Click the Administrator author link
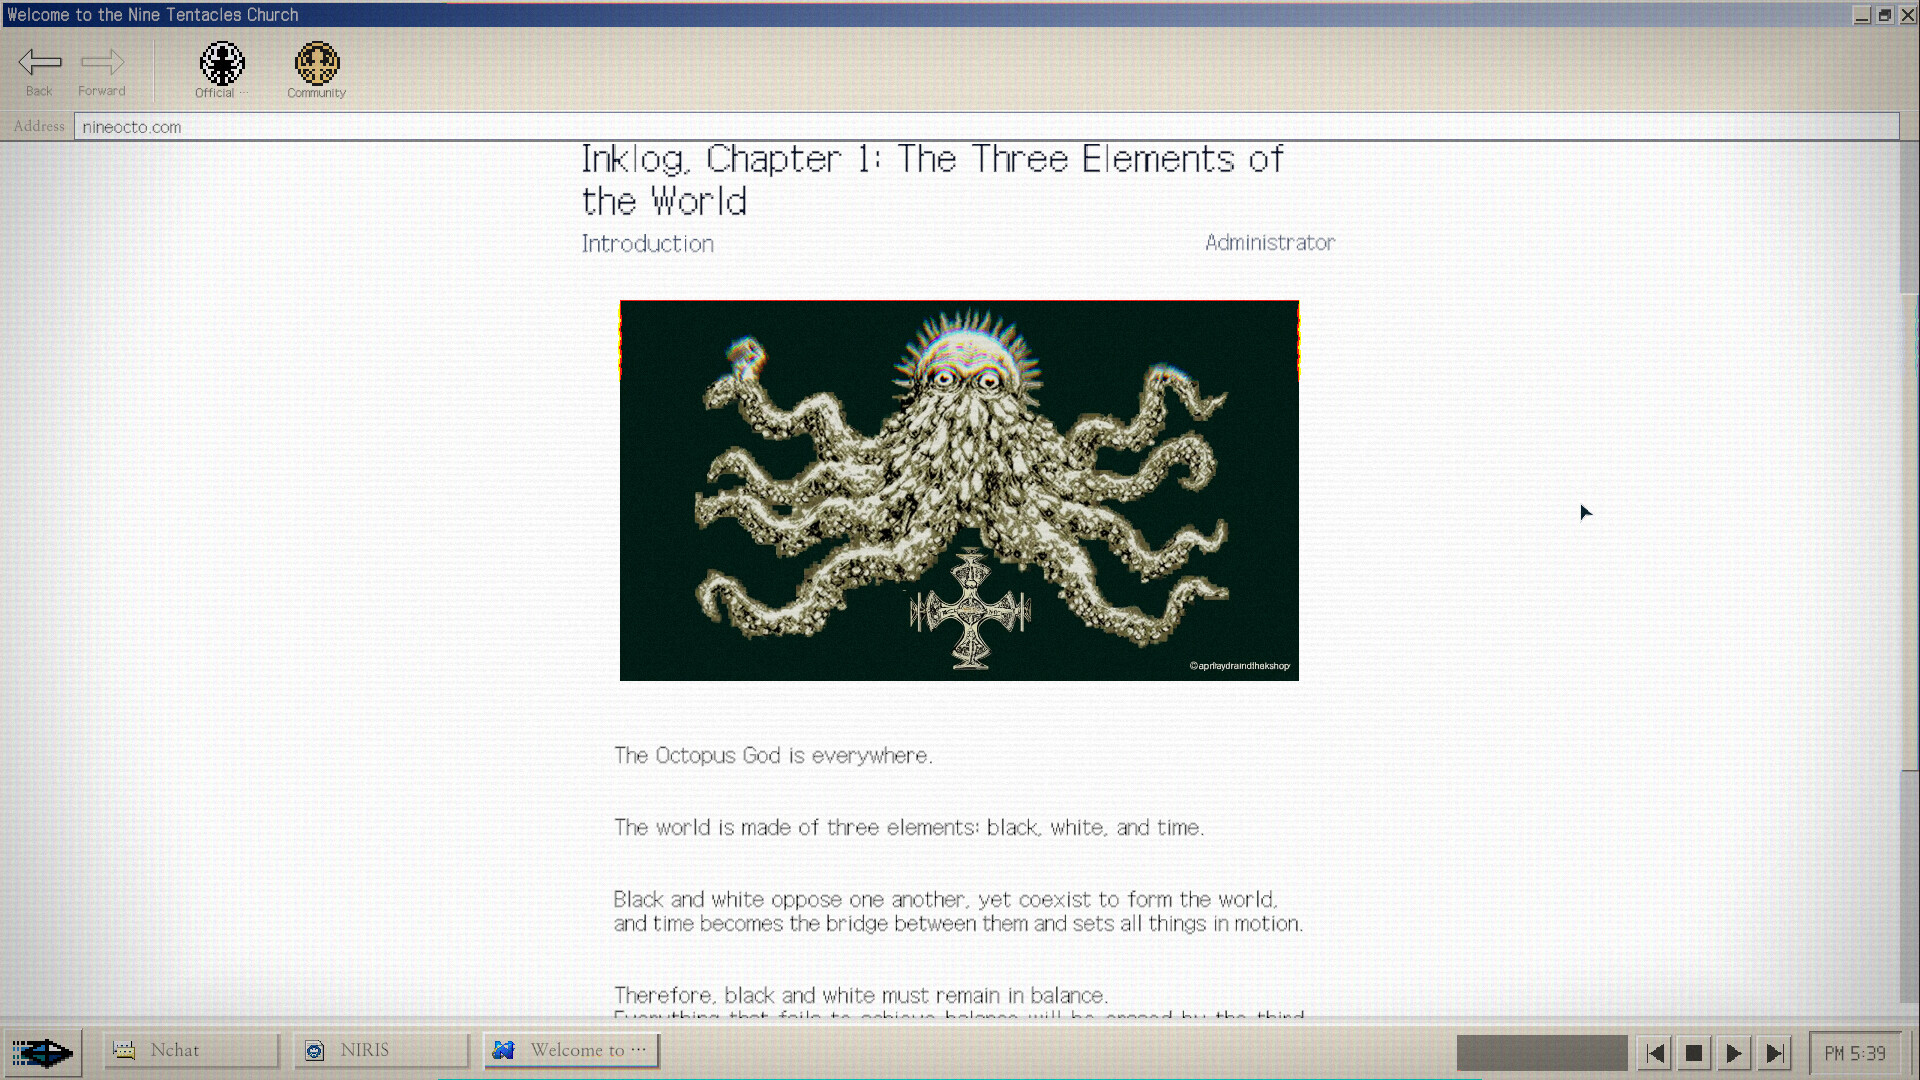Screen dimensions: 1920x1080 point(1270,243)
